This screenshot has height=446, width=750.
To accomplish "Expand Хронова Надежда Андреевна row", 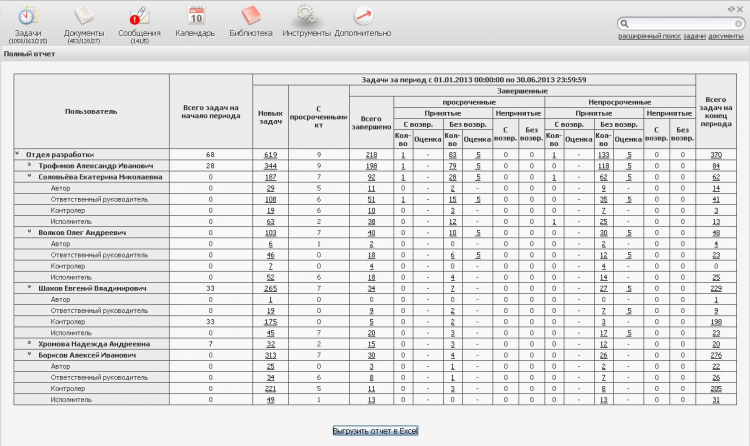I will click(x=29, y=343).
